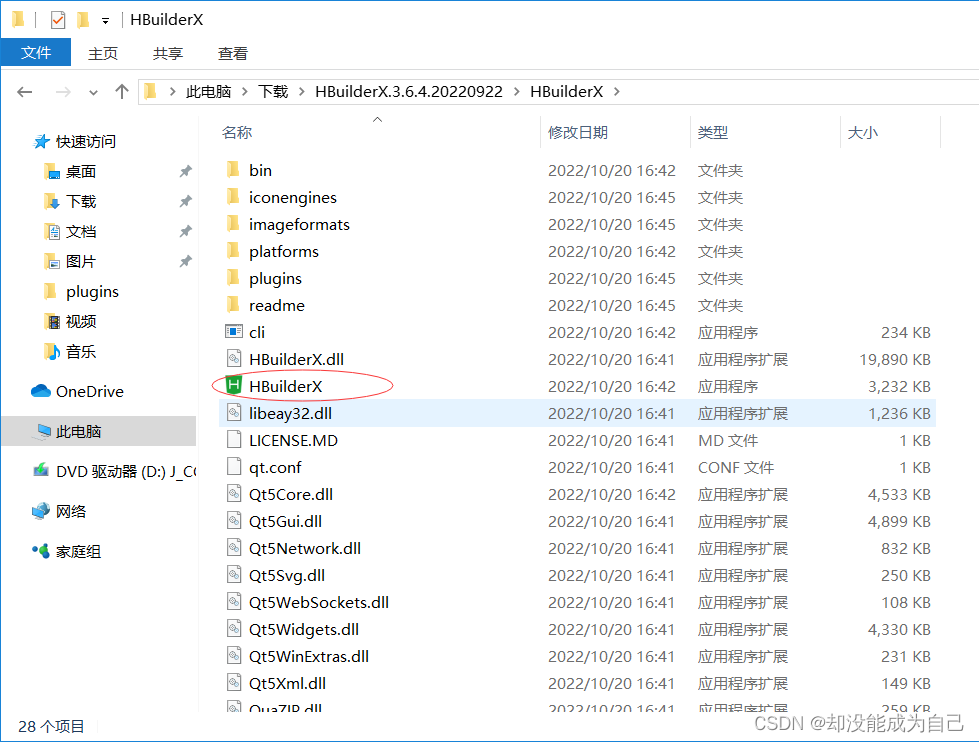Expand chevron after 下载 in address bar
The height and width of the screenshot is (742, 979).
tap(302, 92)
